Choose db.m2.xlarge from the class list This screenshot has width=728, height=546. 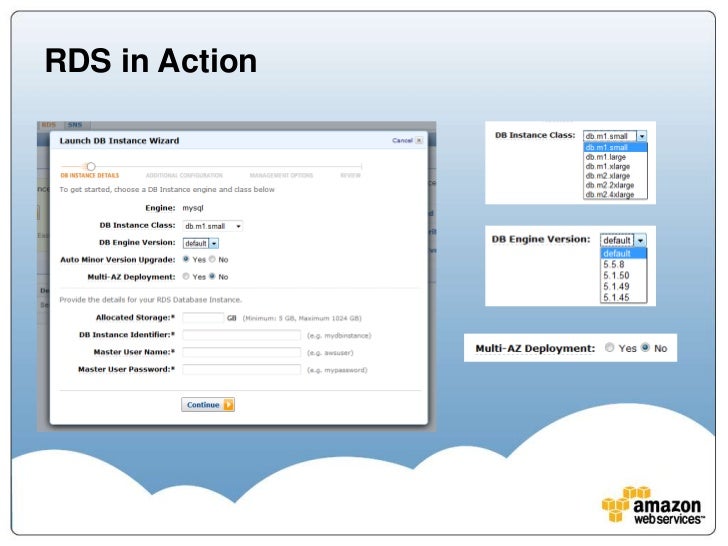(x=615, y=176)
